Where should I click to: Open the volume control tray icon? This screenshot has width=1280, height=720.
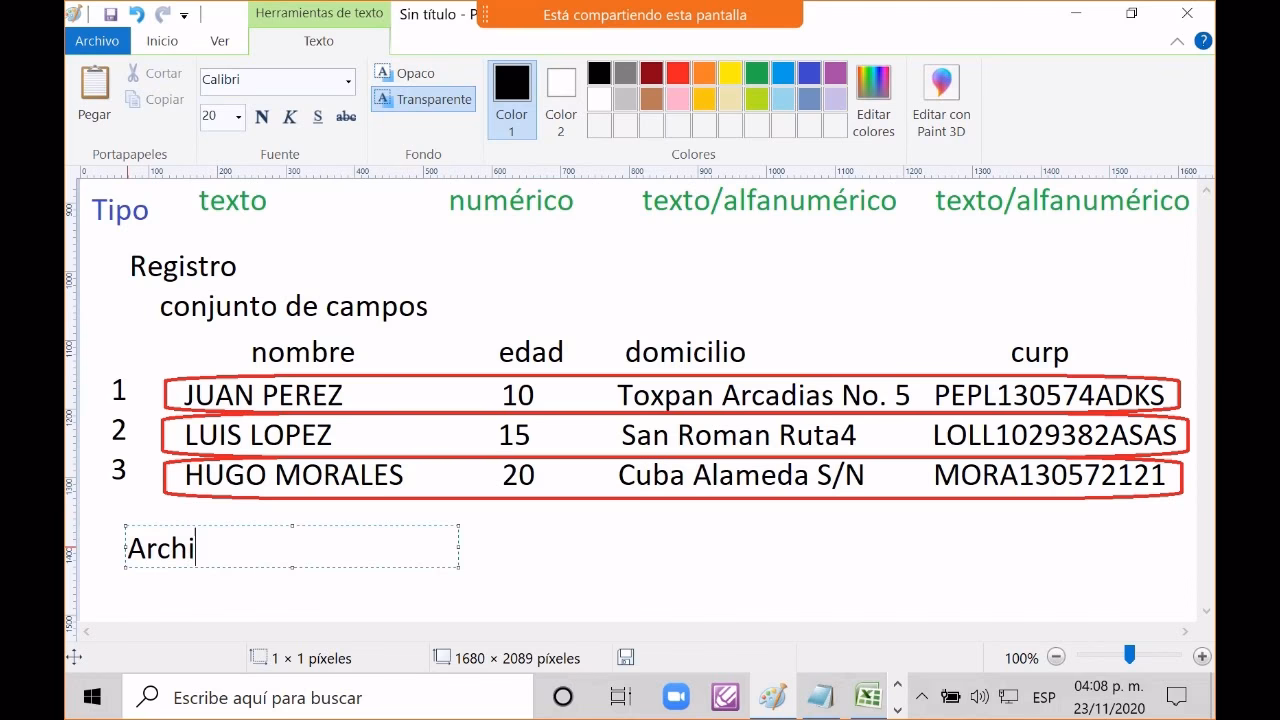pyautogui.click(x=979, y=697)
